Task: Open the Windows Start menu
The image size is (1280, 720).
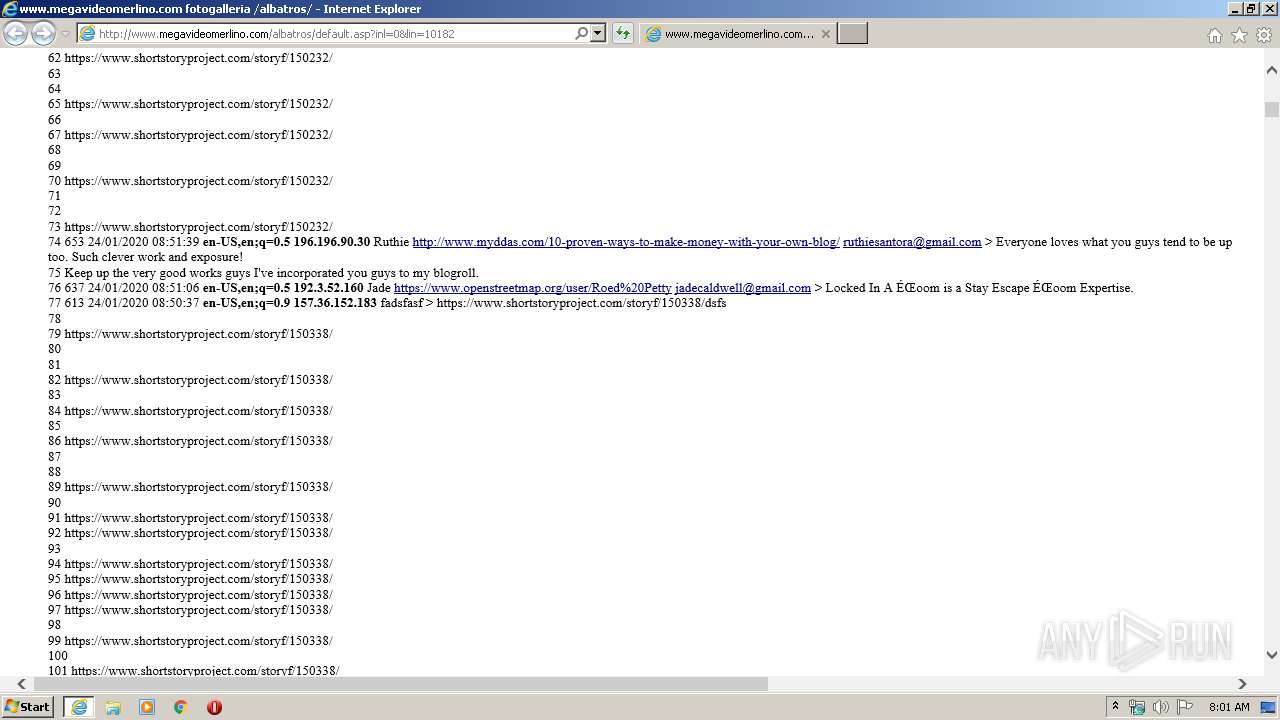Action: (27, 707)
